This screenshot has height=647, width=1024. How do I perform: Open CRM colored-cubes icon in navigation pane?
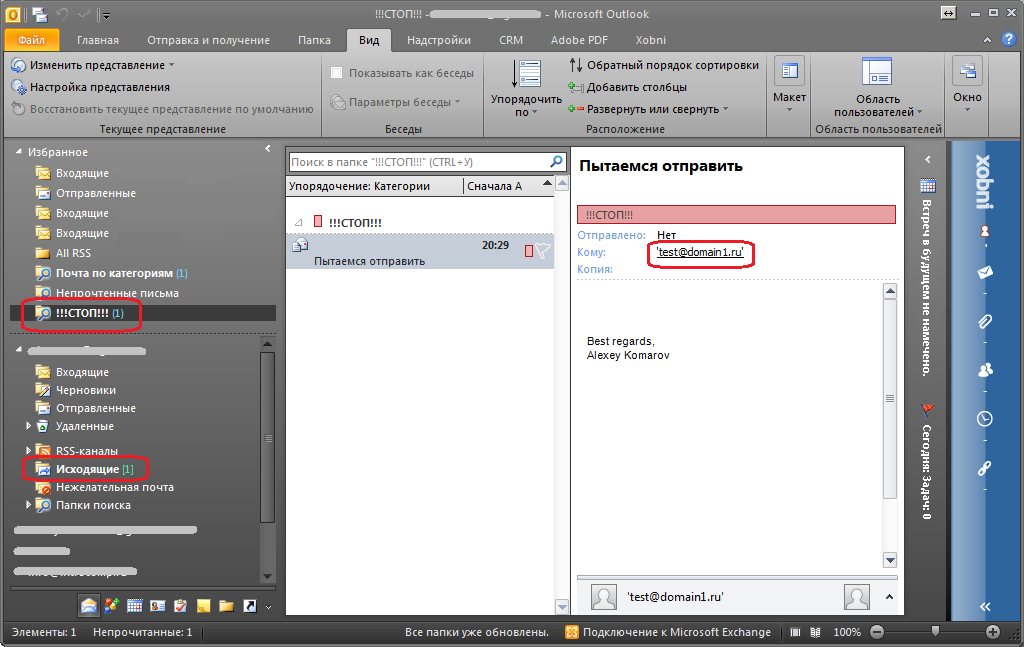[x=112, y=606]
